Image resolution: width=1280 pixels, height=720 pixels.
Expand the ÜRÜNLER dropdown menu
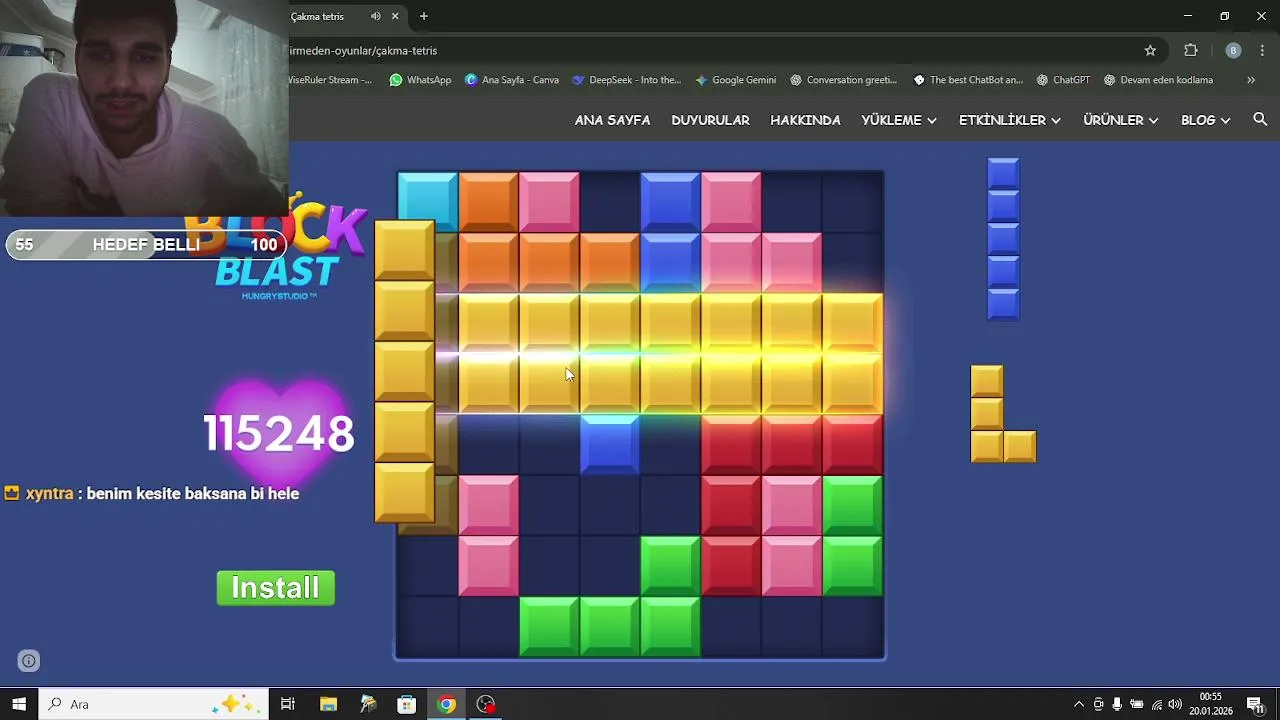click(x=1121, y=120)
